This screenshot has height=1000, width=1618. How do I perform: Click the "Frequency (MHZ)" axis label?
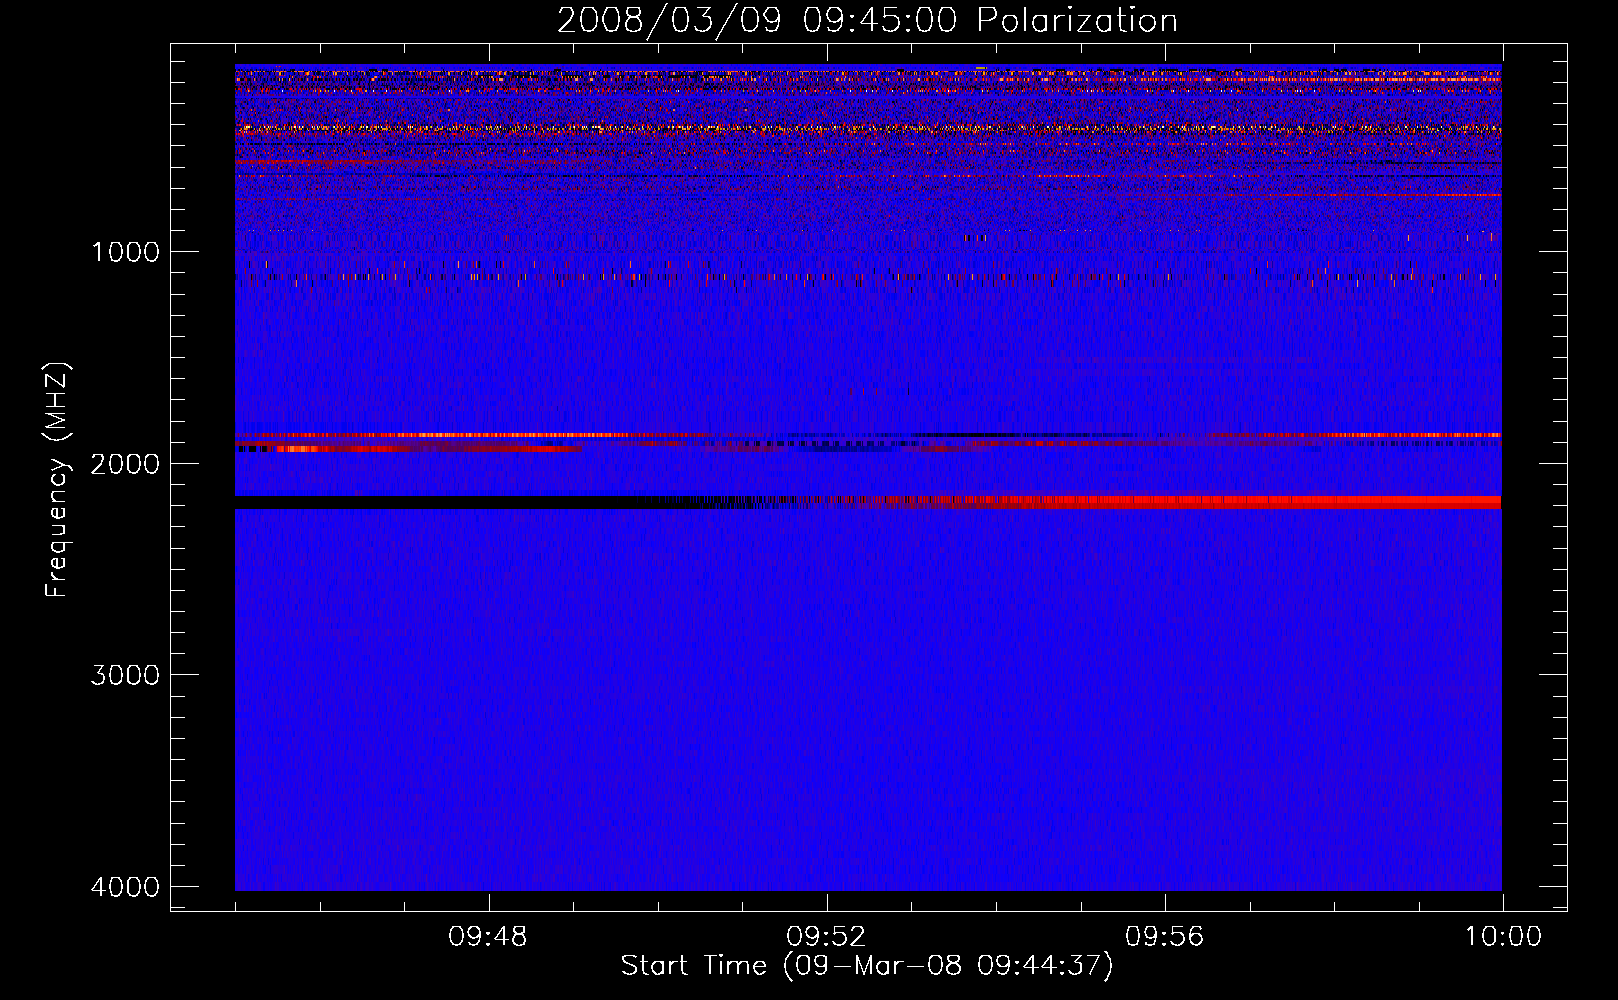pyautogui.click(x=58, y=480)
